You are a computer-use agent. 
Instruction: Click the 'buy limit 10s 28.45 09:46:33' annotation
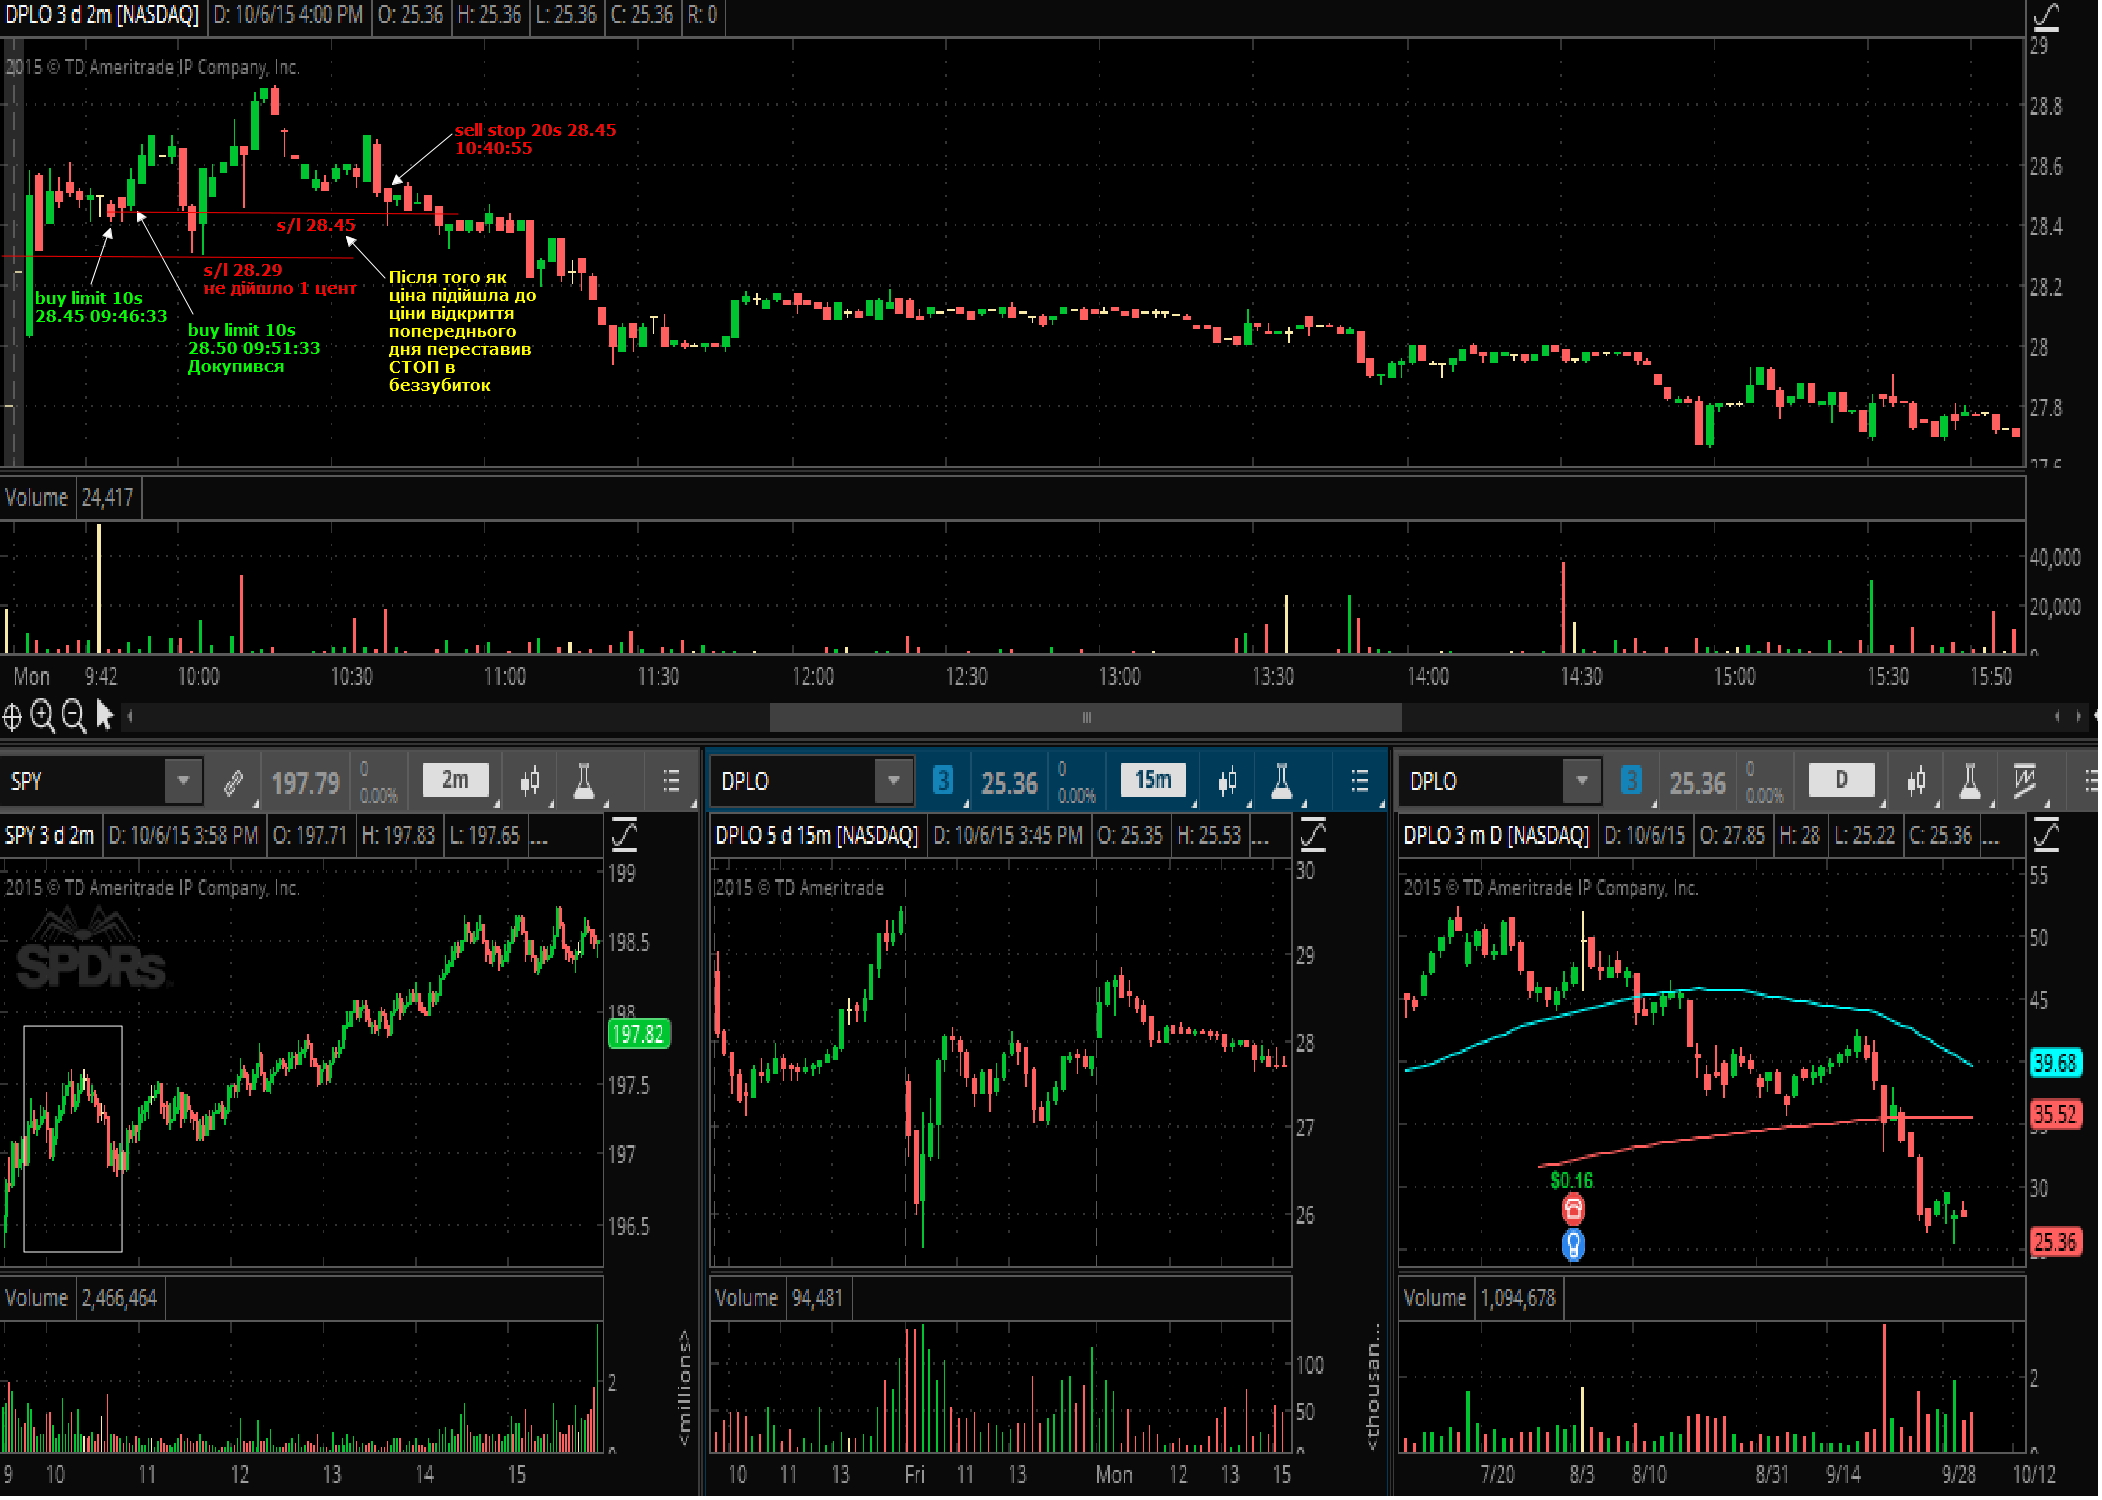tap(100, 307)
